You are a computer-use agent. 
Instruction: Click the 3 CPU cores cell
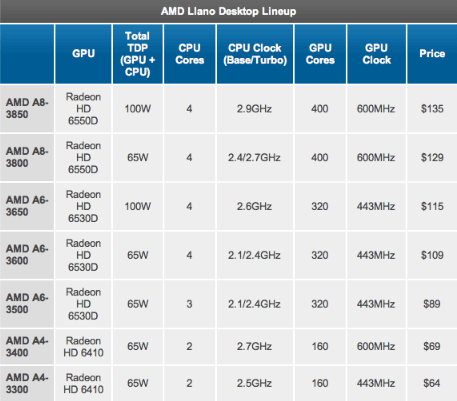(x=189, y=304)
